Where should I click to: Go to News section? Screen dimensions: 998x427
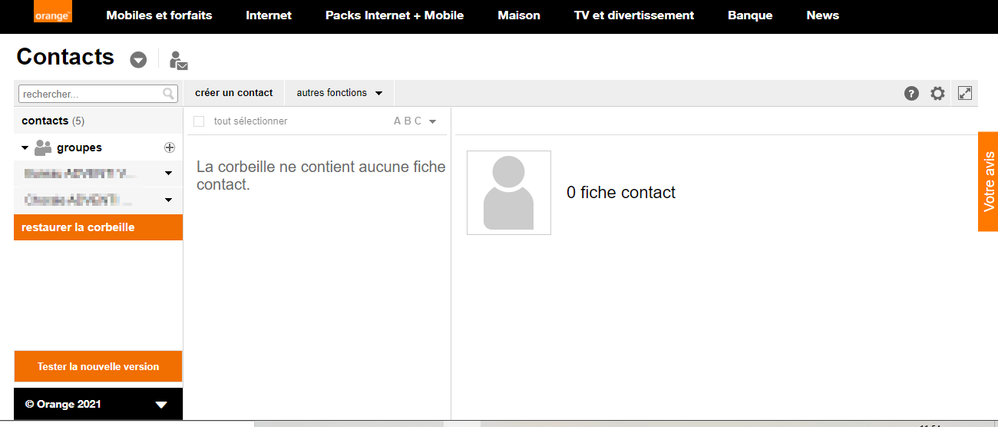pyautogui.click(x=822, y=15)
